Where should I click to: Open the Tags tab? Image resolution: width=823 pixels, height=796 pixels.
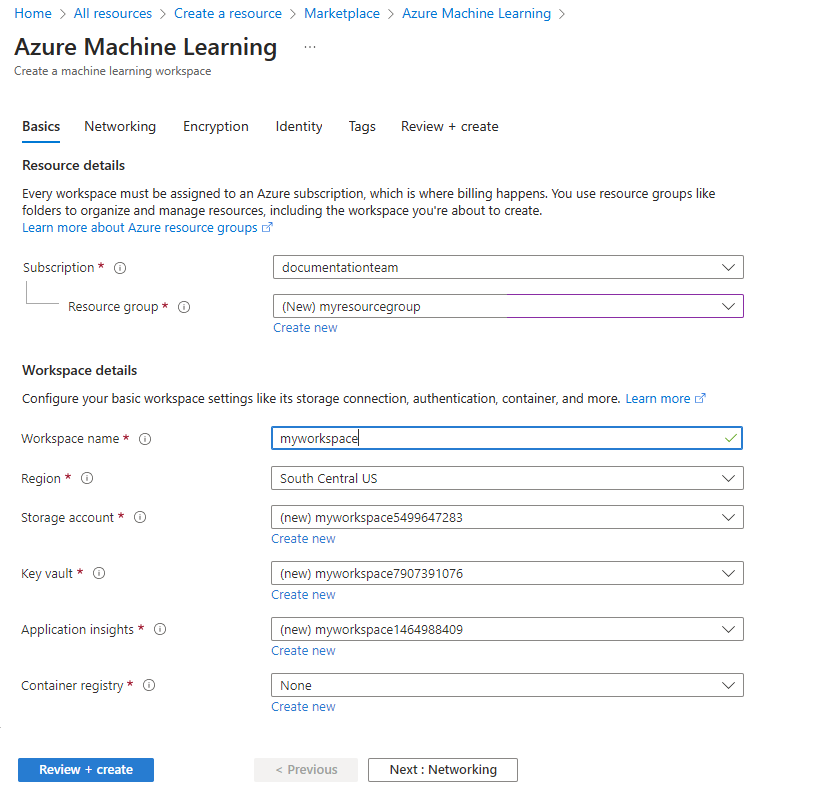point(362,126)
